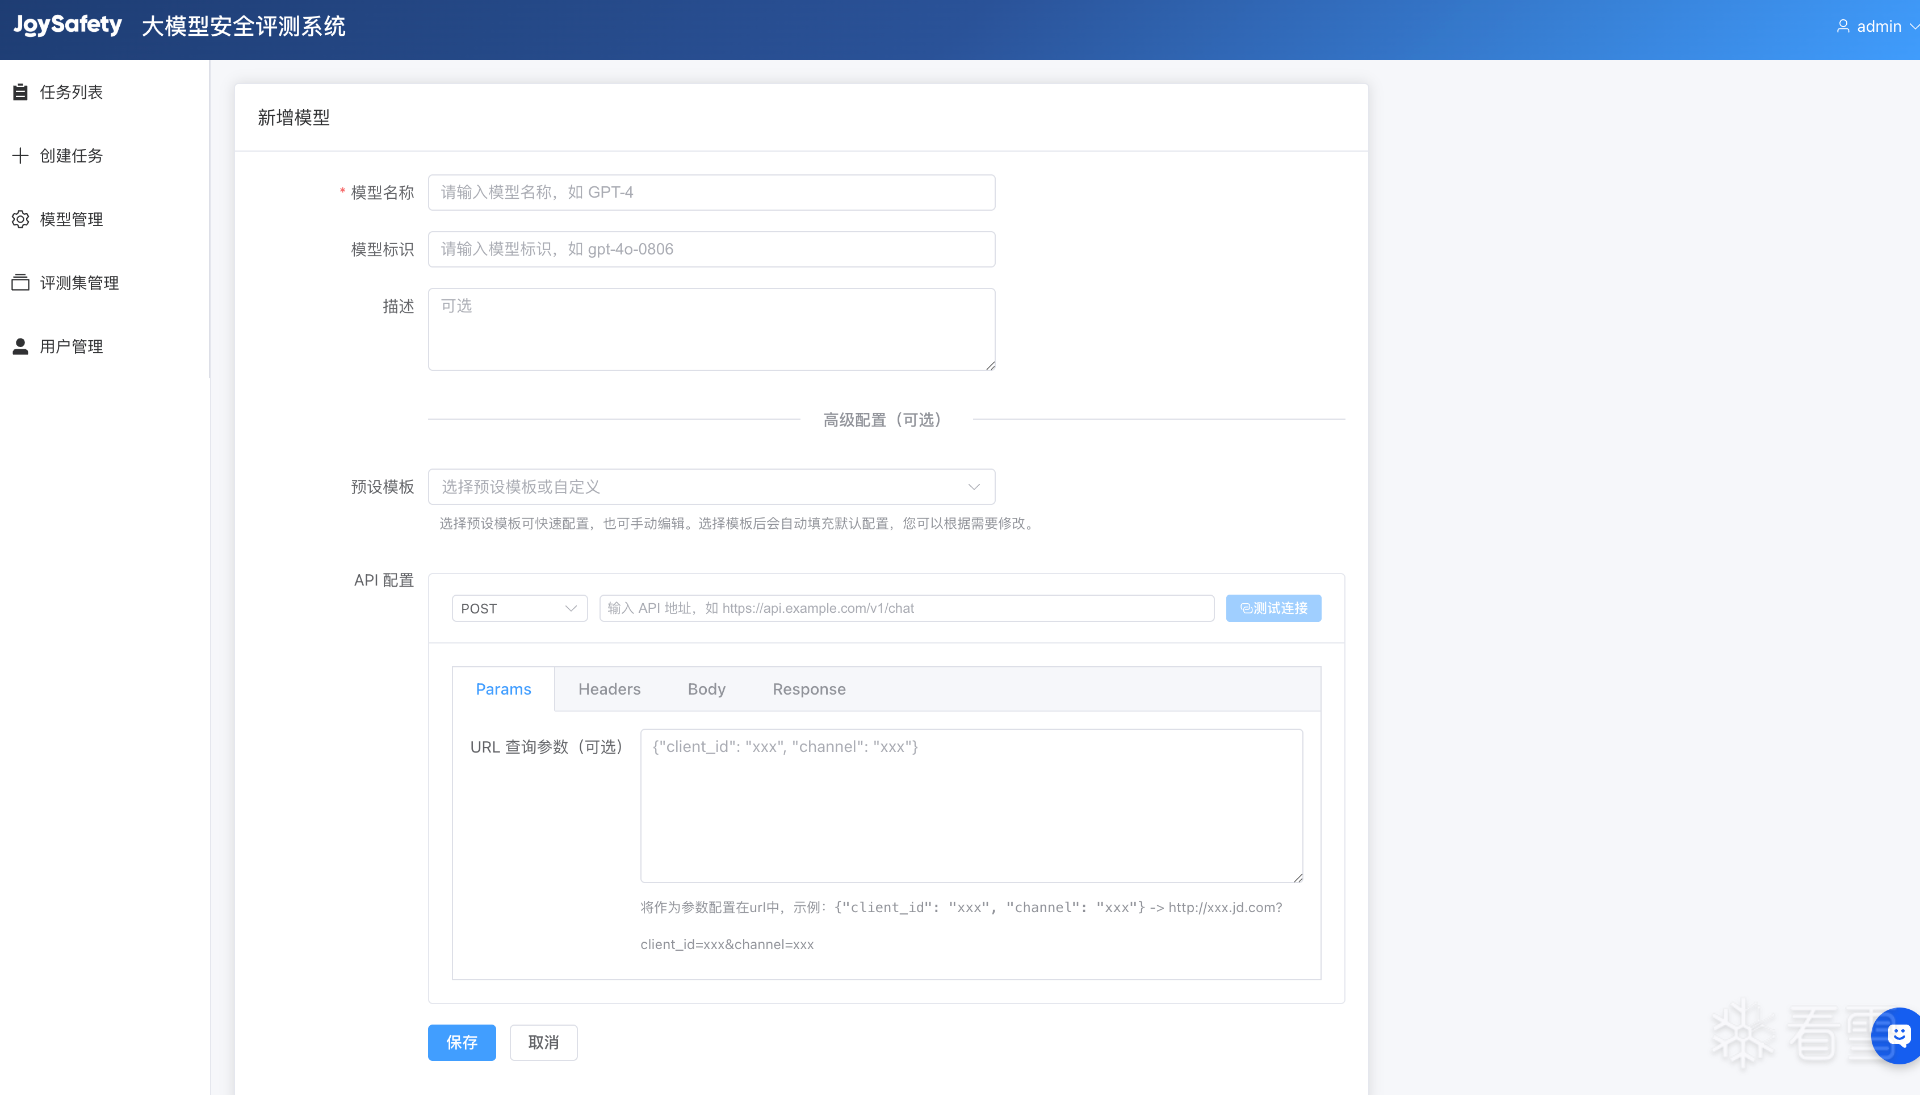Click the plus icon for create task
Screen dimensions: 1920x1095
point(20,156)
